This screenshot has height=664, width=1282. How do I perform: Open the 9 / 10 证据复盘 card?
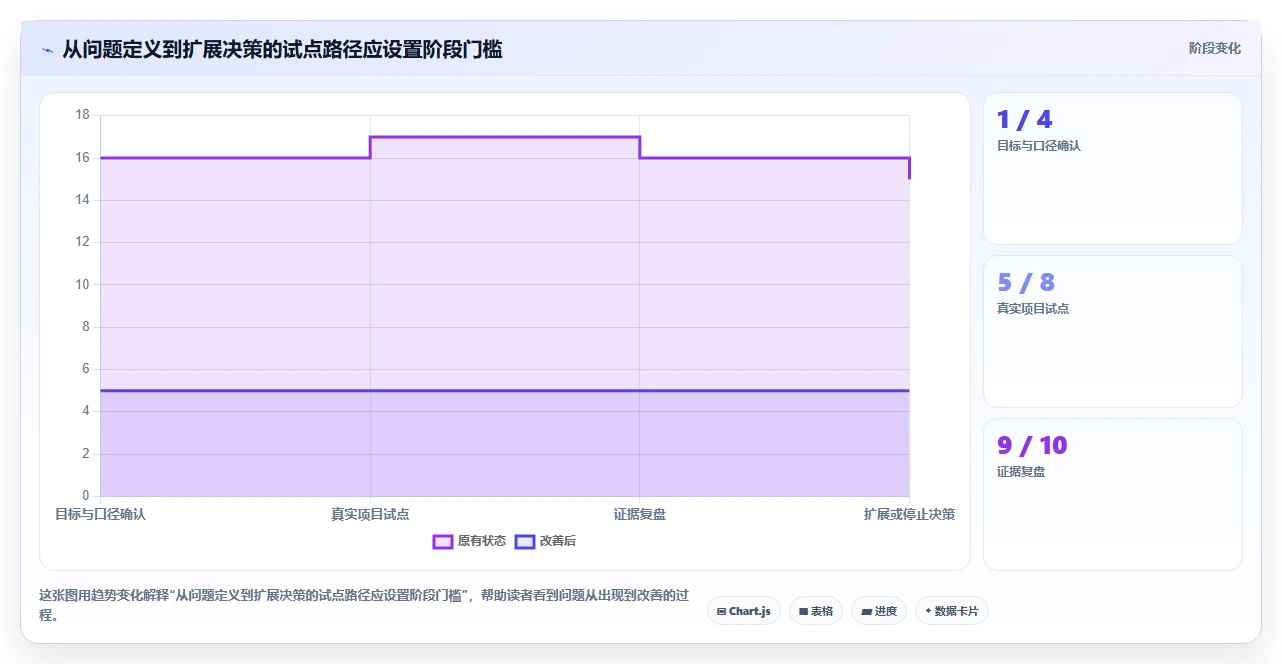[x=1113, y=495]
